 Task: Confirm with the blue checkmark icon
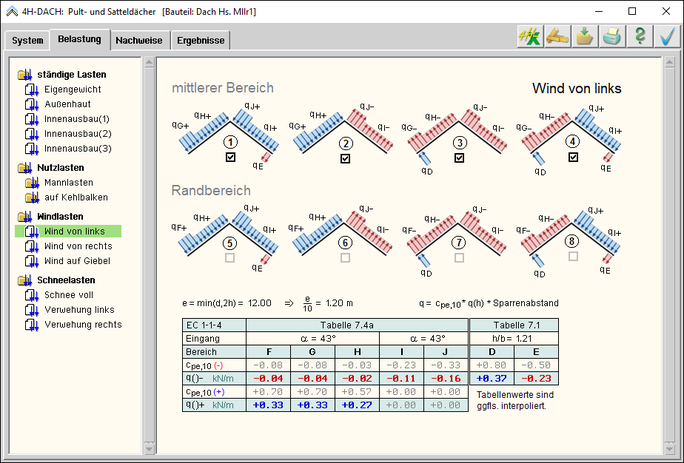[x=666, y=37]
